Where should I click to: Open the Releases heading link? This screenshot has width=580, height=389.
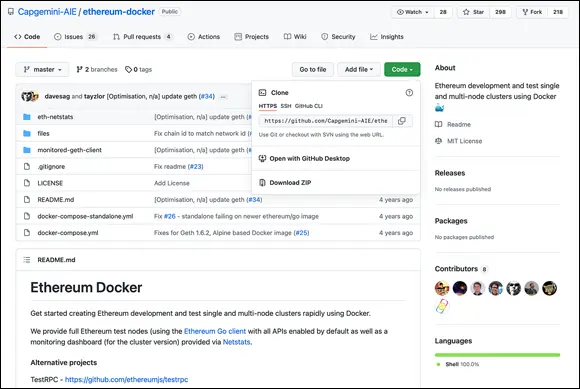point(450,173)
